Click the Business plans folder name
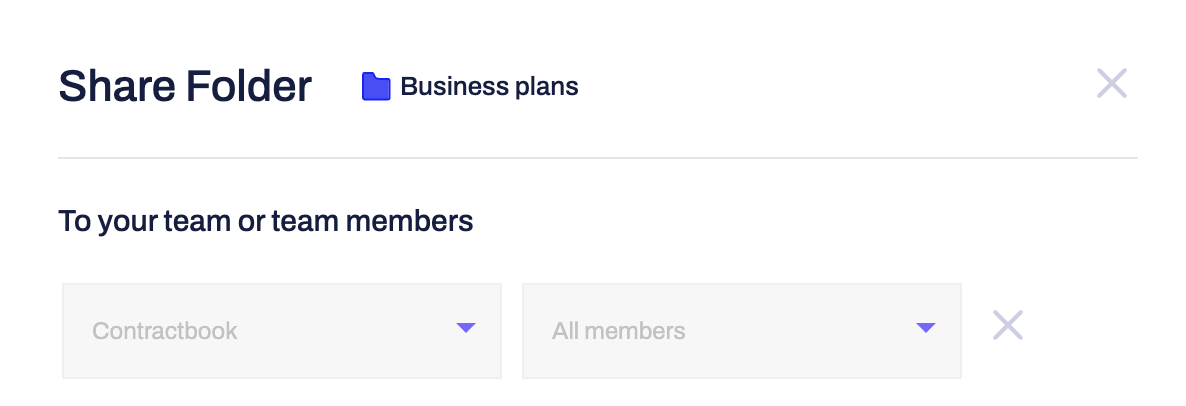 tap(489, 87)
